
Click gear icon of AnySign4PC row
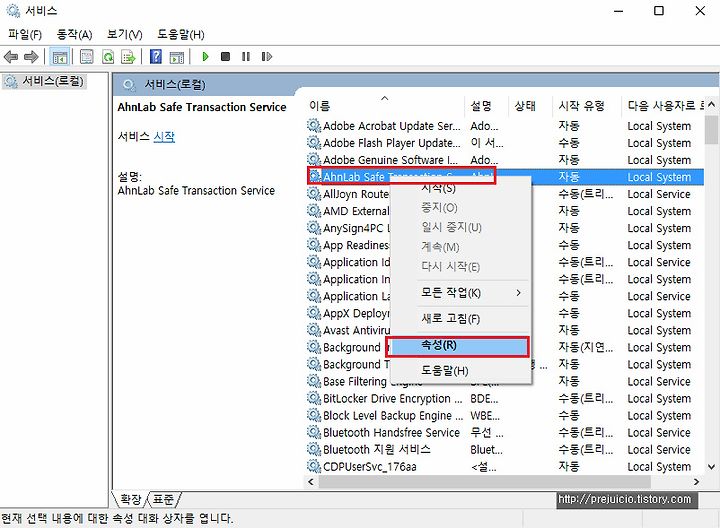click(x=314, y=228)
